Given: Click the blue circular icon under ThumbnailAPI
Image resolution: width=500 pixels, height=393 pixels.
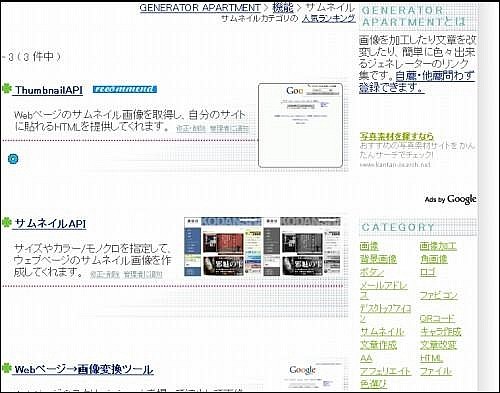Looking at the screenshot, I should [x=13, y=159].
